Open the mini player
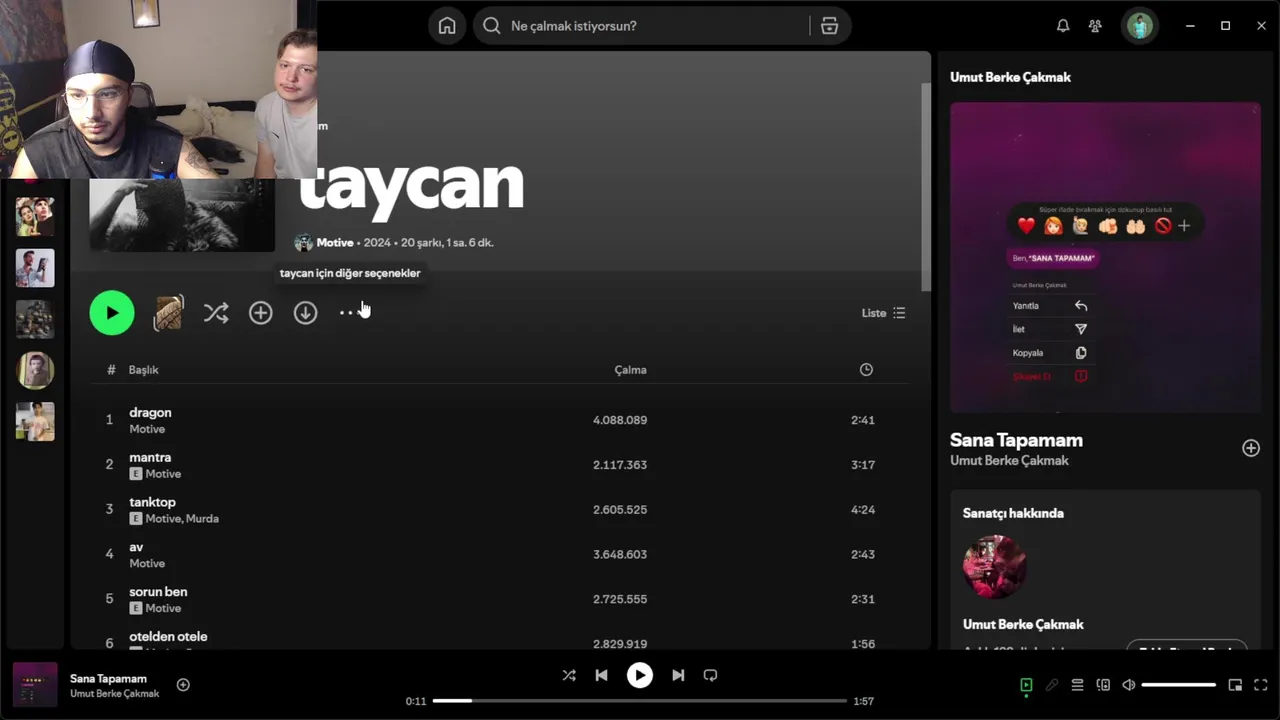This screenshot has width=1280, height=720. pos(1235,685)
